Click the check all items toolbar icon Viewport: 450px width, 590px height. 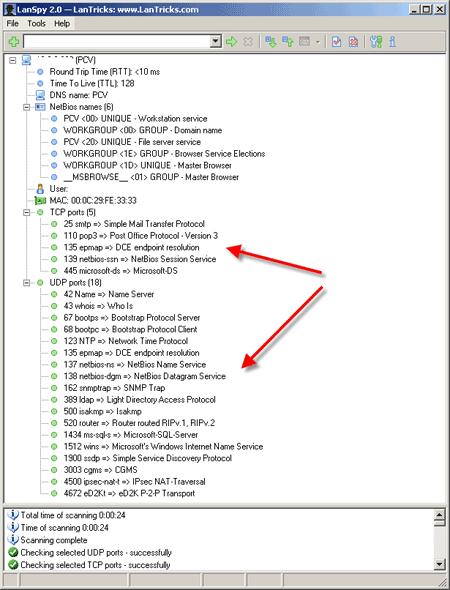336,42
